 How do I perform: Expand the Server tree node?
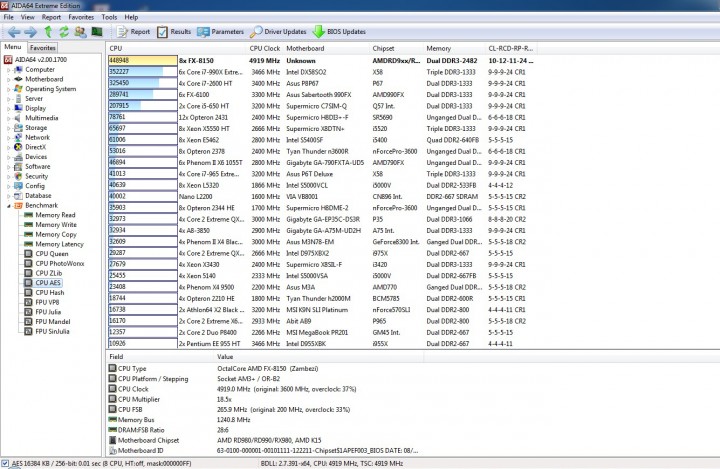point(8,99)
